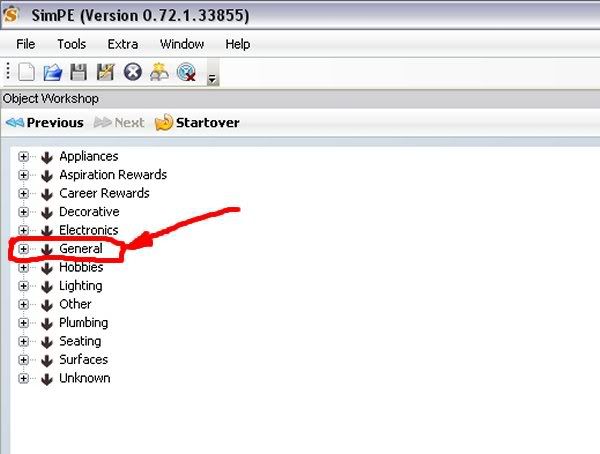Screen dimensions: 600x454
Task: Click the arrow icon beside Hobbies
Action: coord(47,268)
